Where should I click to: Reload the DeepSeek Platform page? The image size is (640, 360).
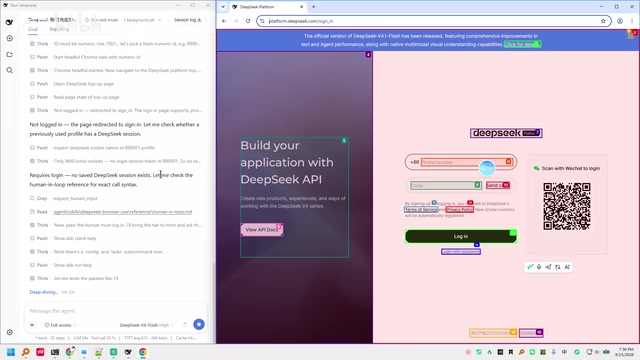click(x=248, y=21)
